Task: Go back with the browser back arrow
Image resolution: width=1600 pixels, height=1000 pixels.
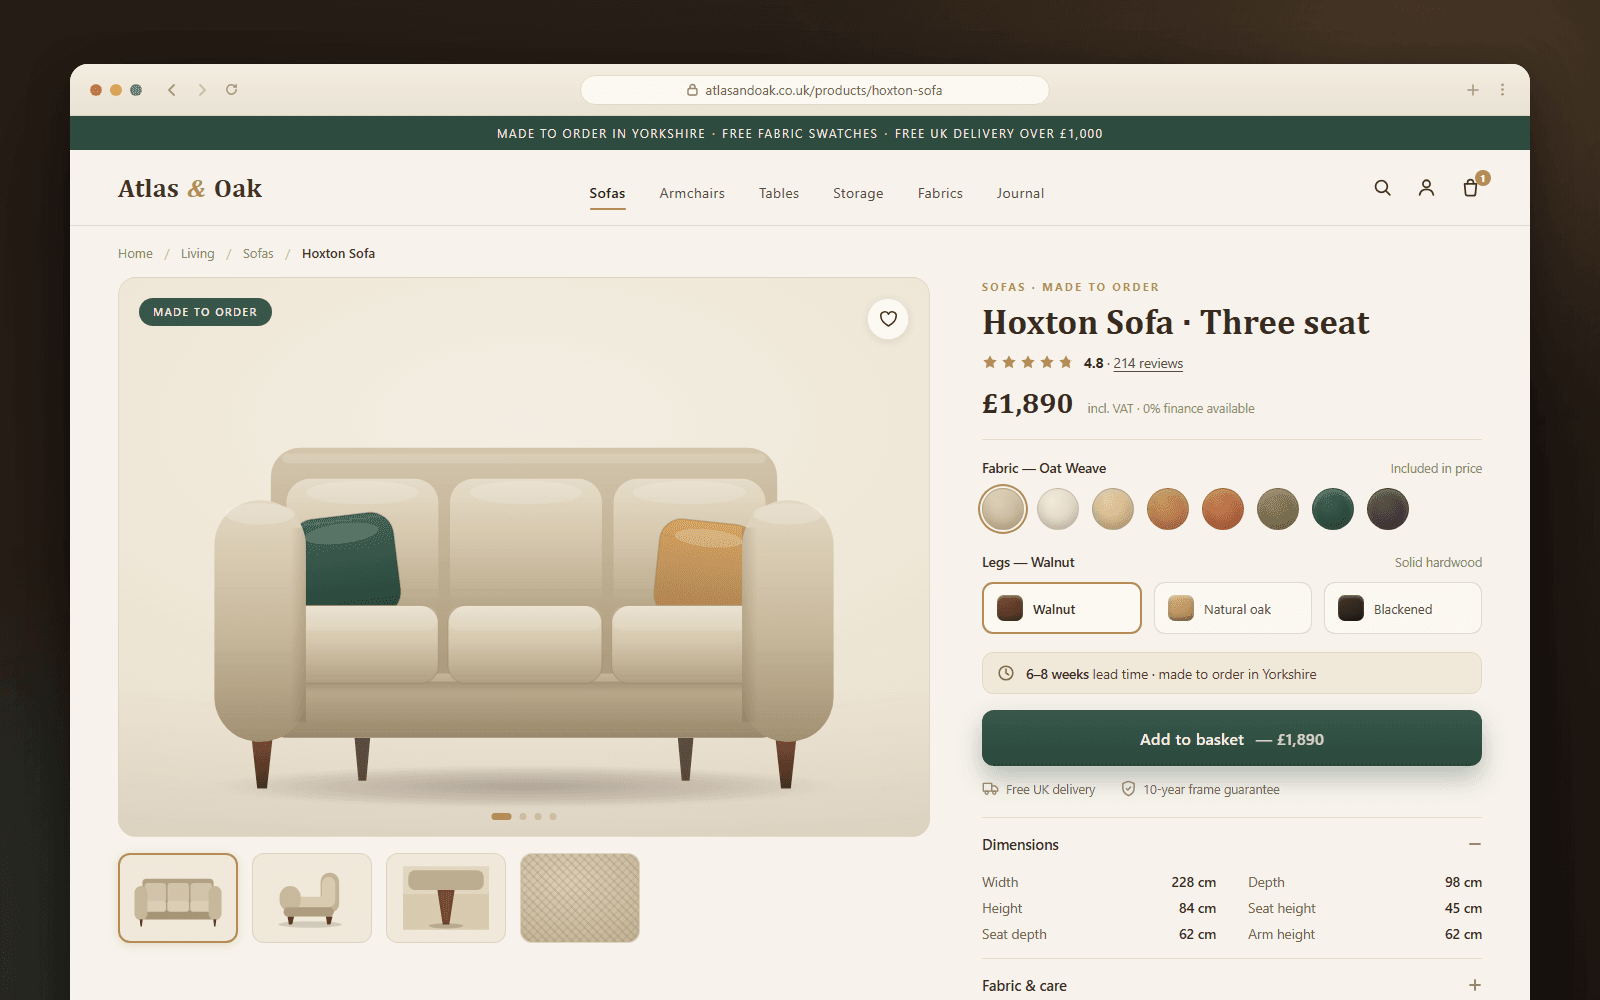Action: coord(172,90)
